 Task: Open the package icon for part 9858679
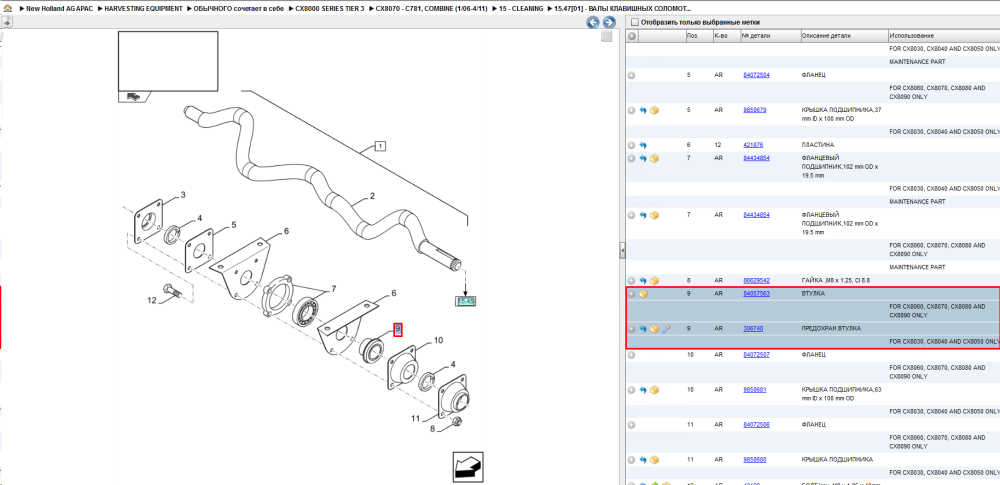coord(654,110)
